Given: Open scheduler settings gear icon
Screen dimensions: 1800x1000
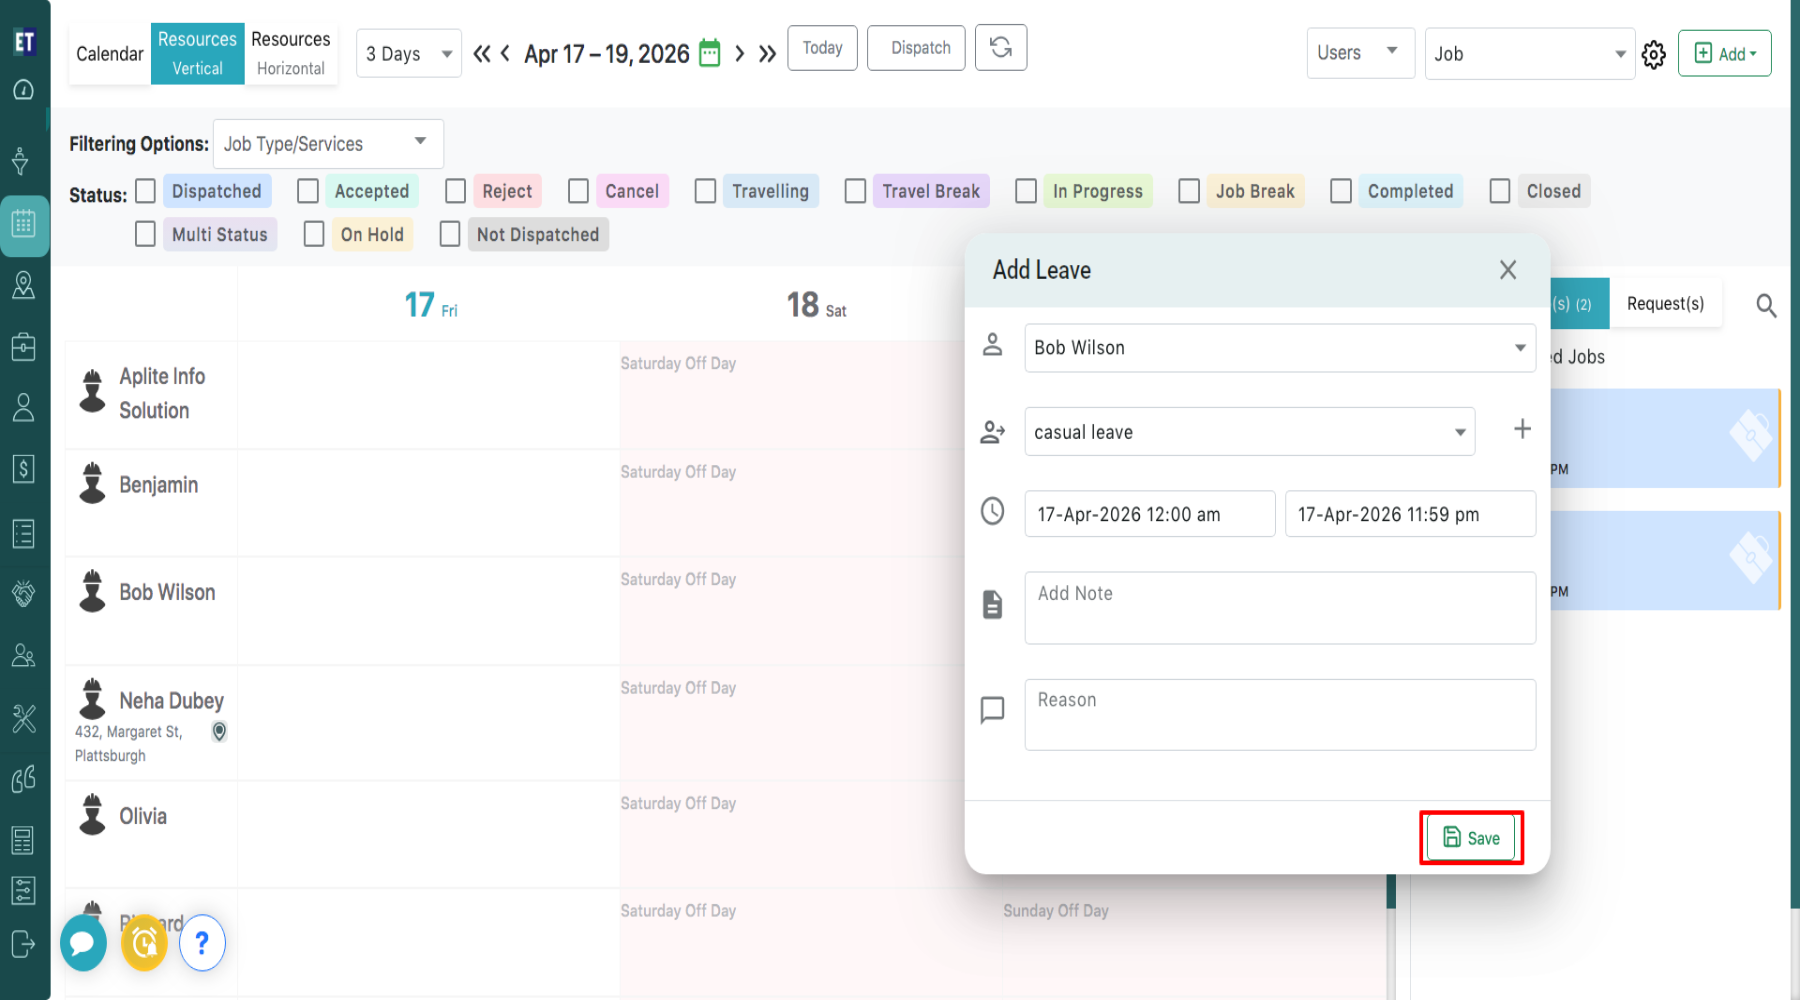Looking at the screenshot, I should coord(1654,55).
